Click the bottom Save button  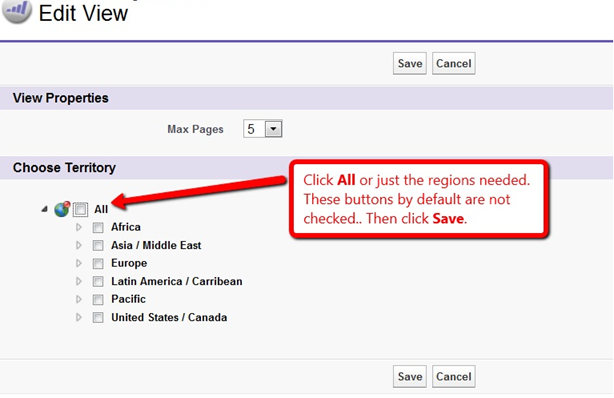[x=410, y=376]
